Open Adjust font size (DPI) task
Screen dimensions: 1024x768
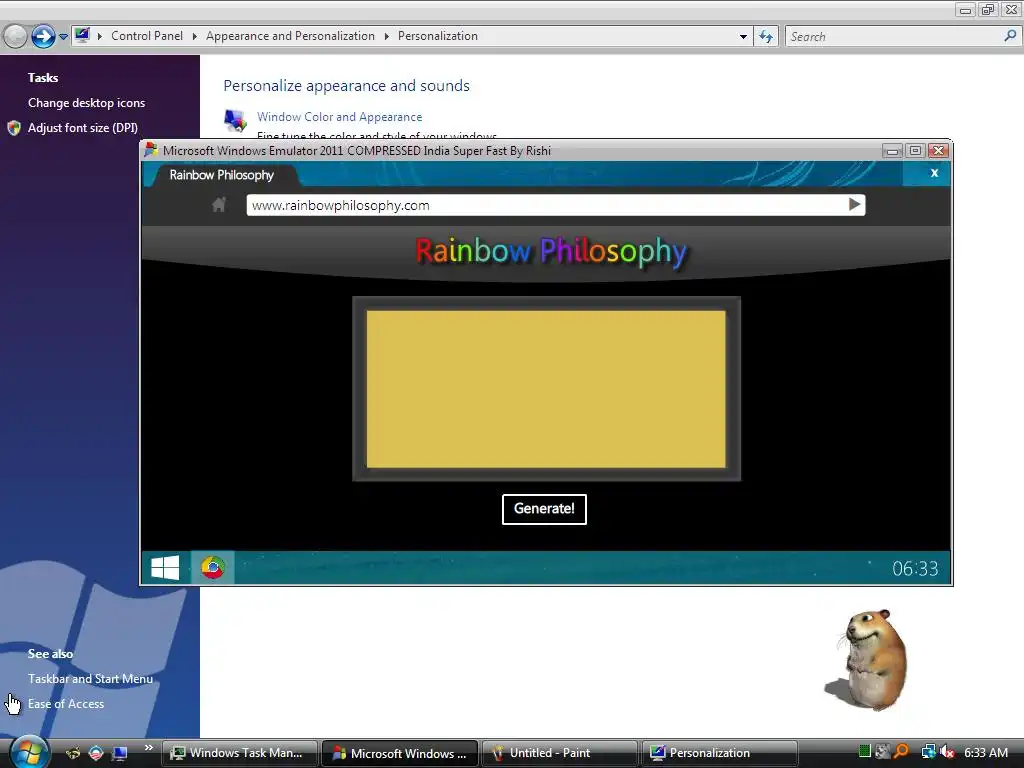click(82, 127)
